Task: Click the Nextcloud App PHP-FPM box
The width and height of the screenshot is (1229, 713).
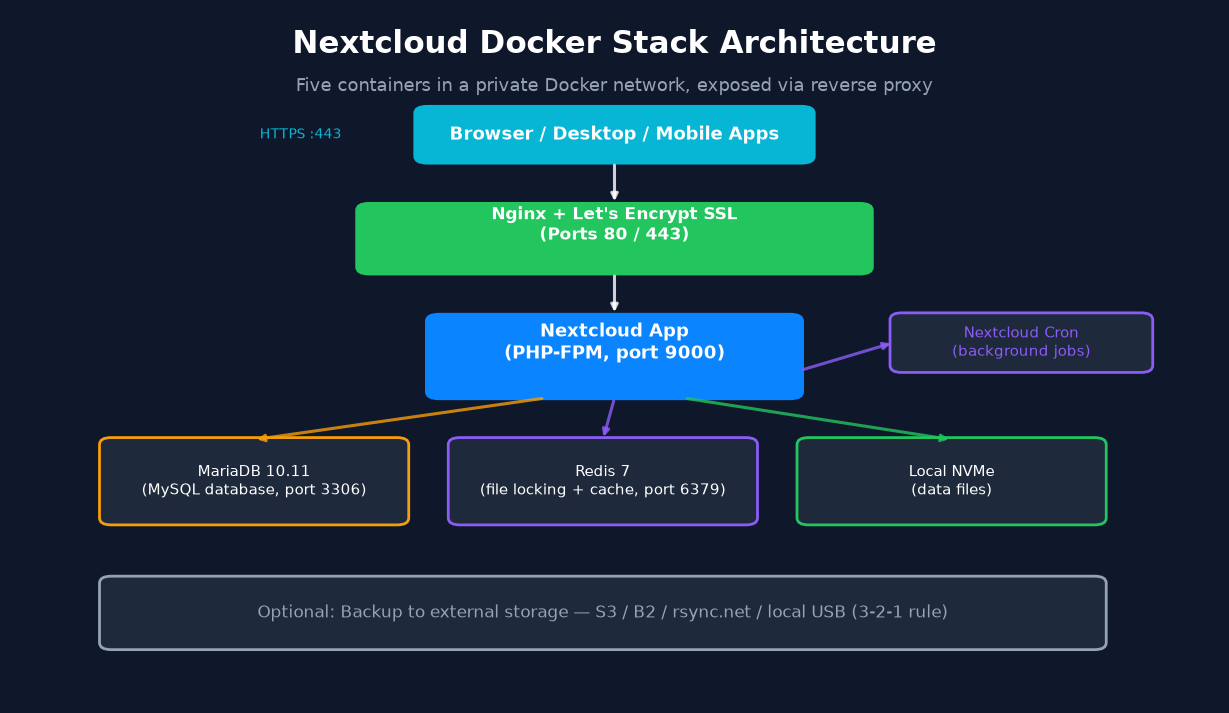Action: 614,356
